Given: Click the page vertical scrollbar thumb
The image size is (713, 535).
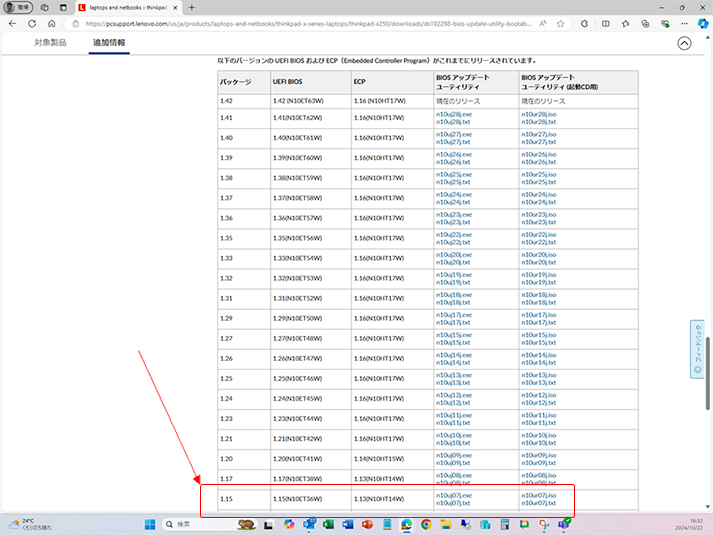Looking at the screenshot, I should click(x=708, y=373).
